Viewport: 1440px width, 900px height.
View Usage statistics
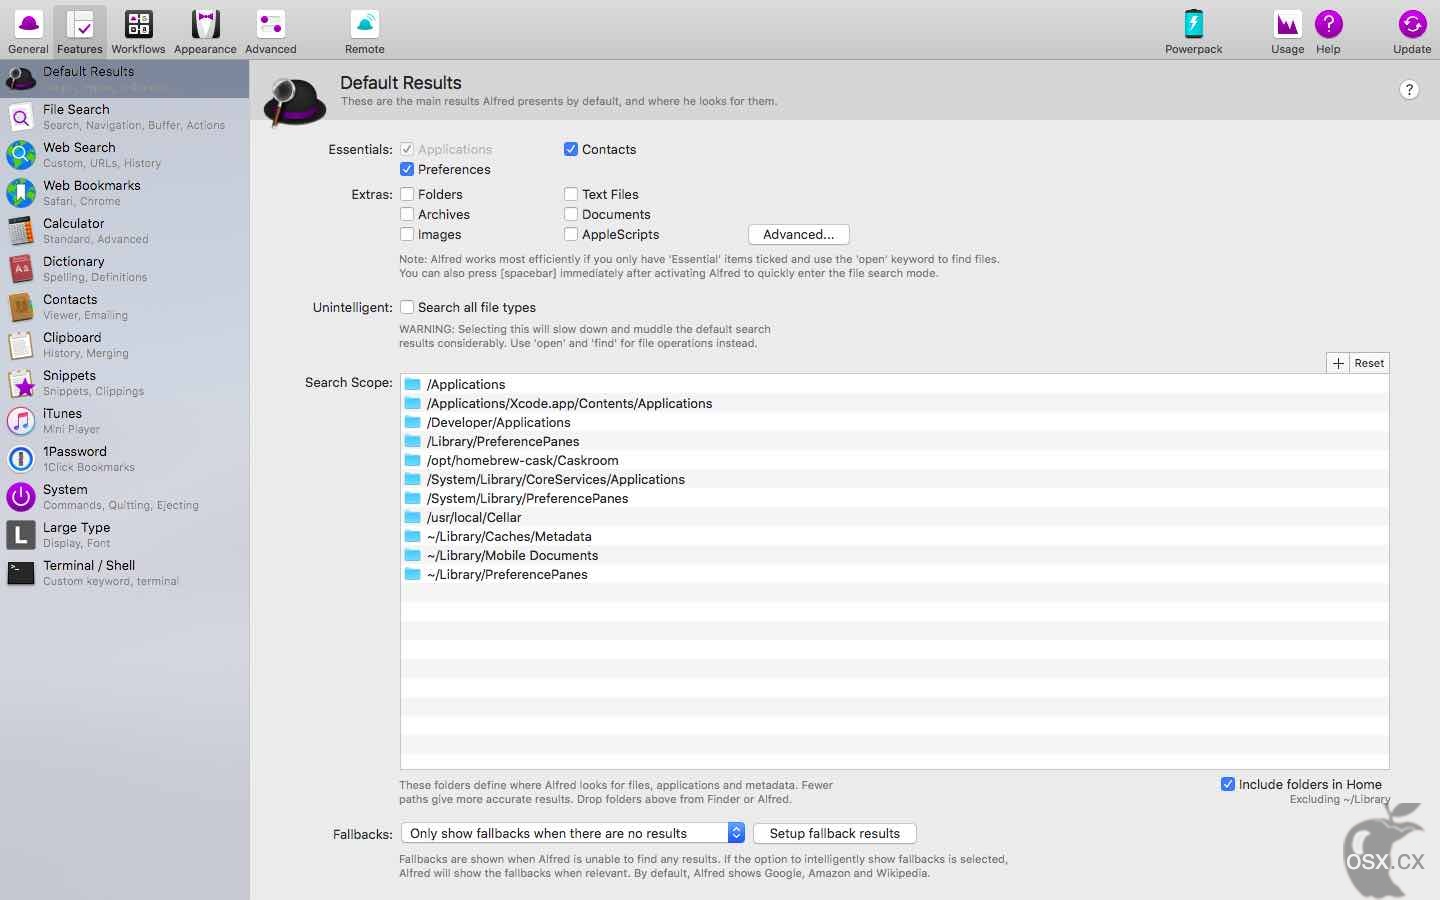(1287, 31)
